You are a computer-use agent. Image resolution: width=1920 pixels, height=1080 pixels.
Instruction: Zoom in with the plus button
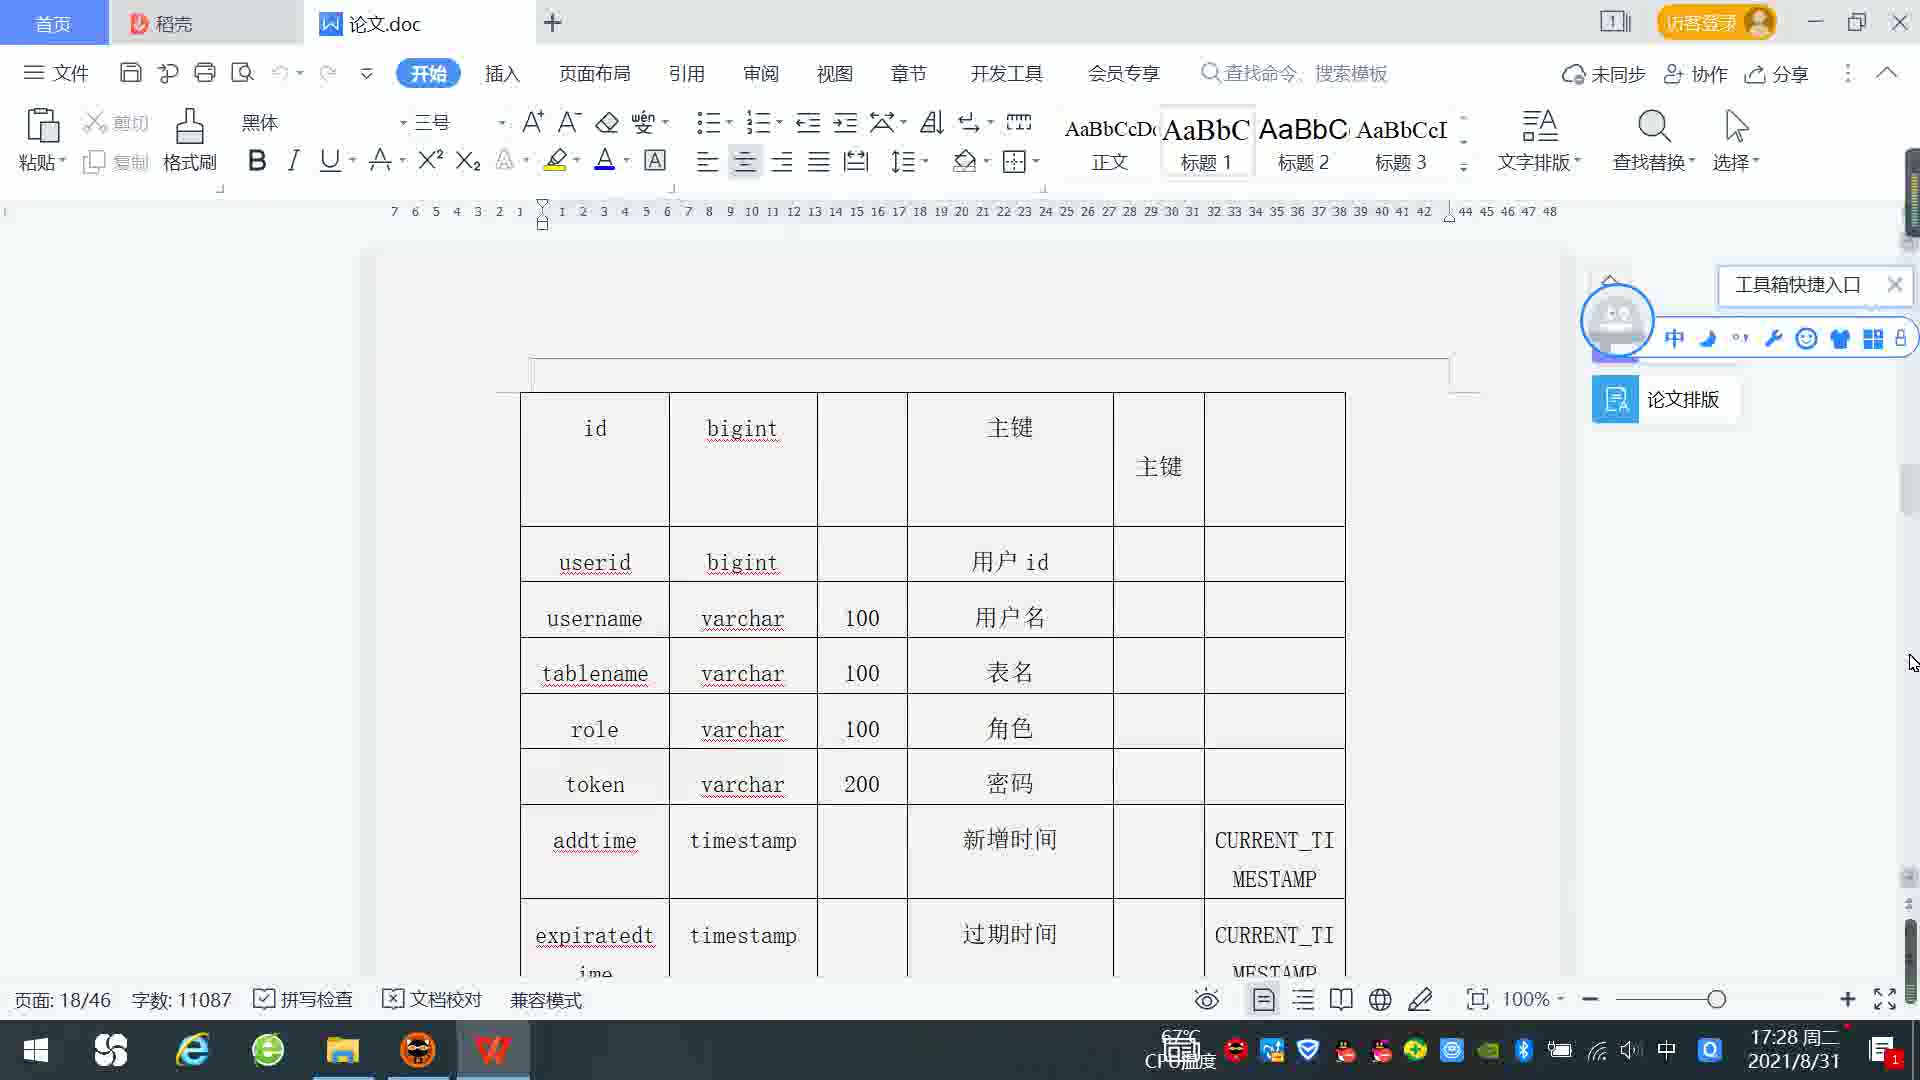click(1847, 999)
